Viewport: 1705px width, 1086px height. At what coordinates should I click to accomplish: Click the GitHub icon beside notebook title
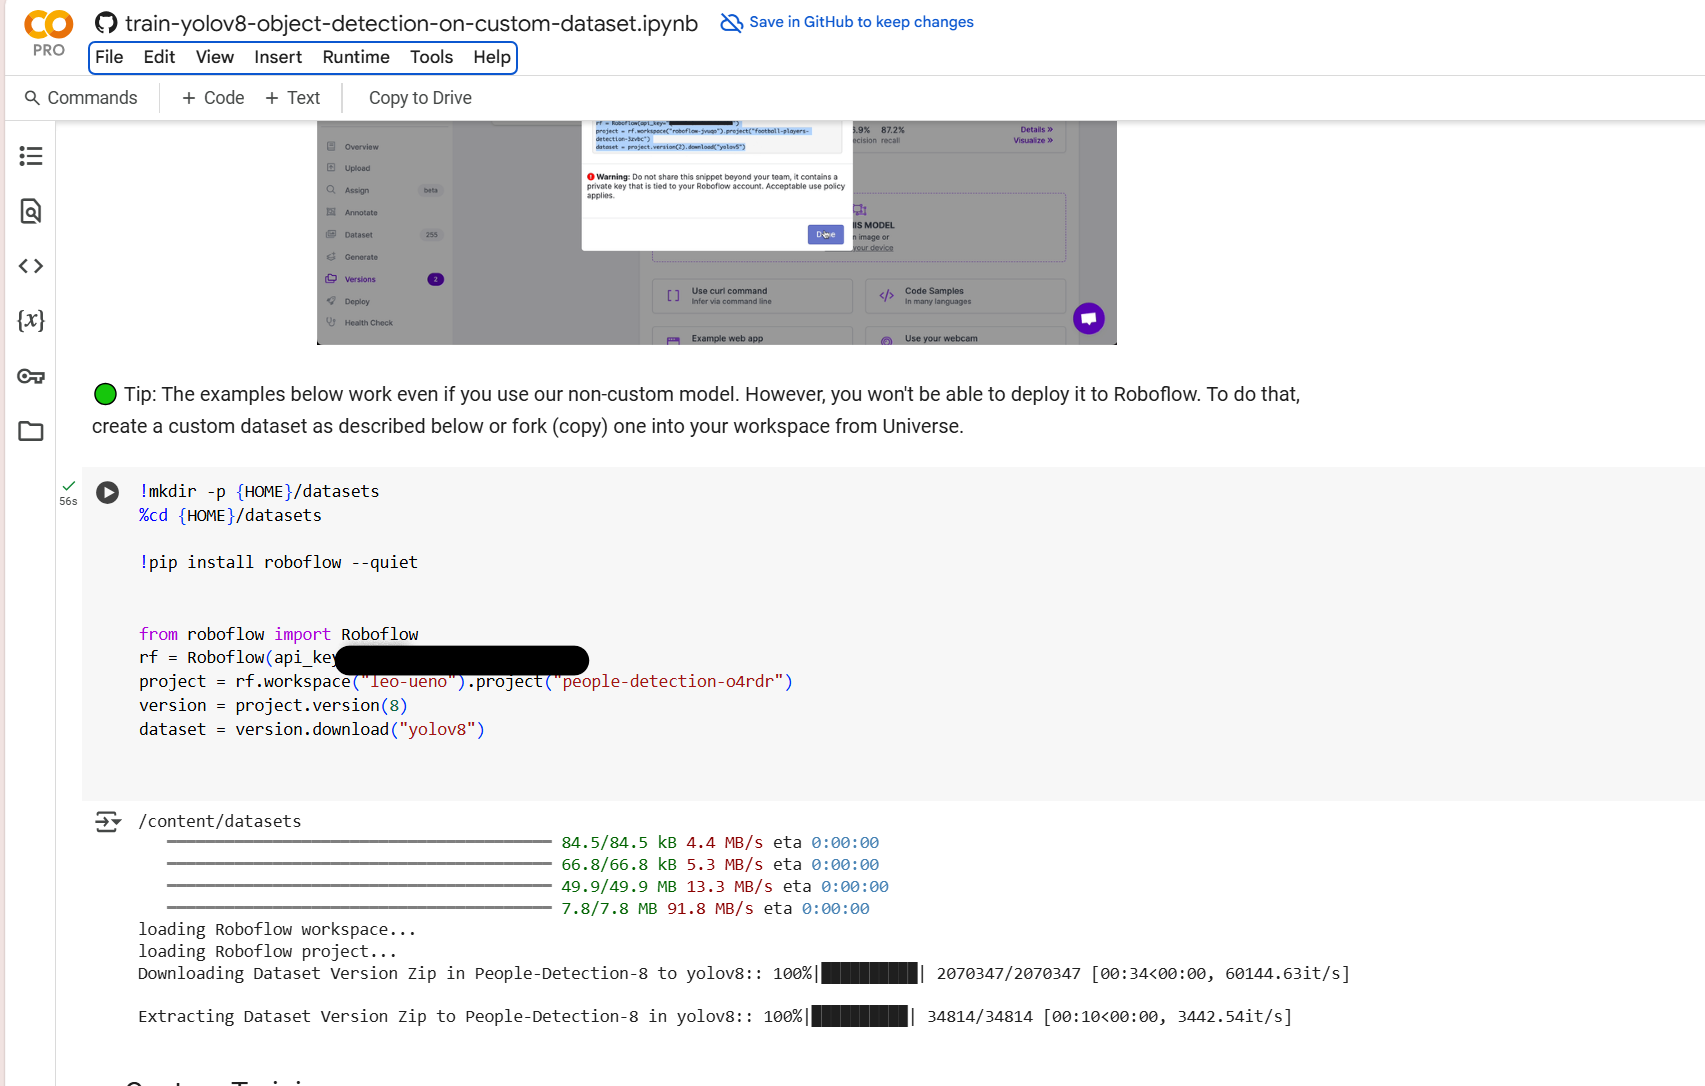coord(106,23)
